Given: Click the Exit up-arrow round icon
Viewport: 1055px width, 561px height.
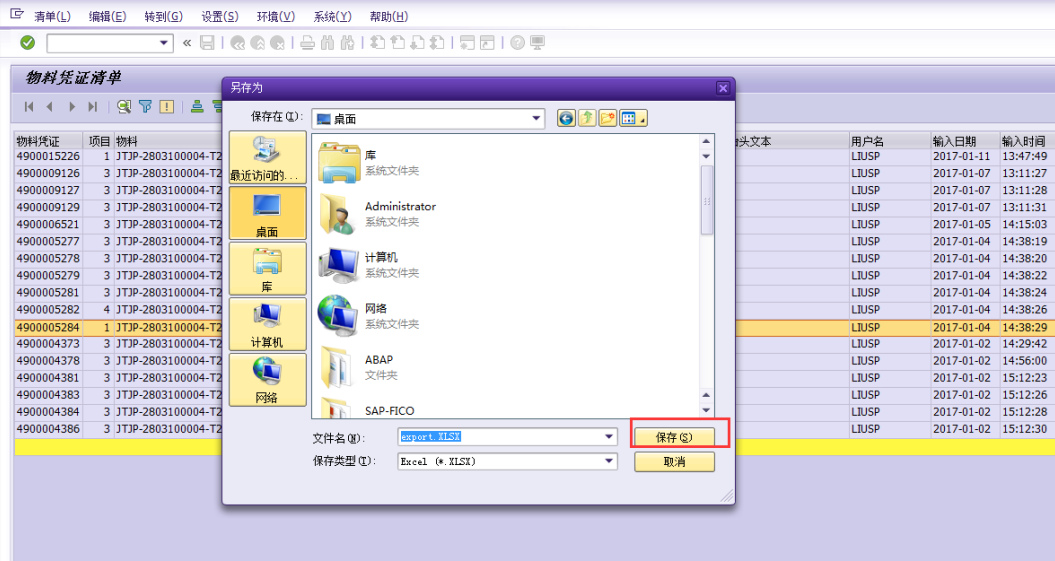Looking at the screenshot, I should point(258,43).
